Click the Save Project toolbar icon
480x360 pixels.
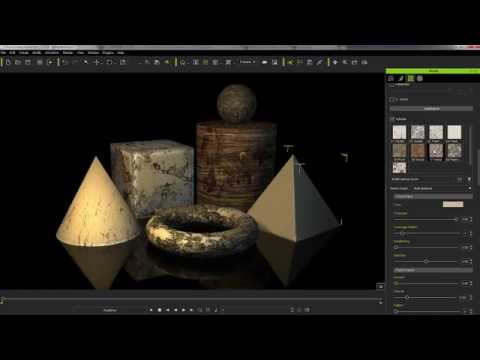(28, 62)
